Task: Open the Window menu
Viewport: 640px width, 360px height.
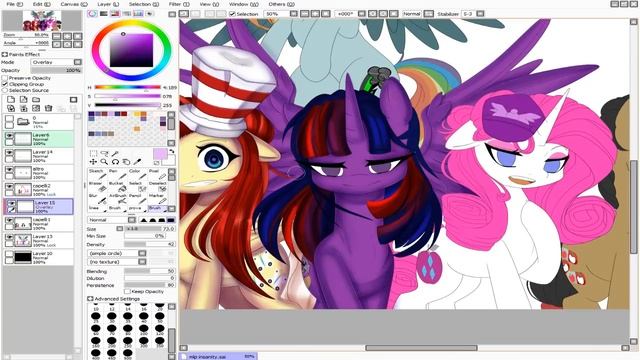Action: click(x=244, y=4)
